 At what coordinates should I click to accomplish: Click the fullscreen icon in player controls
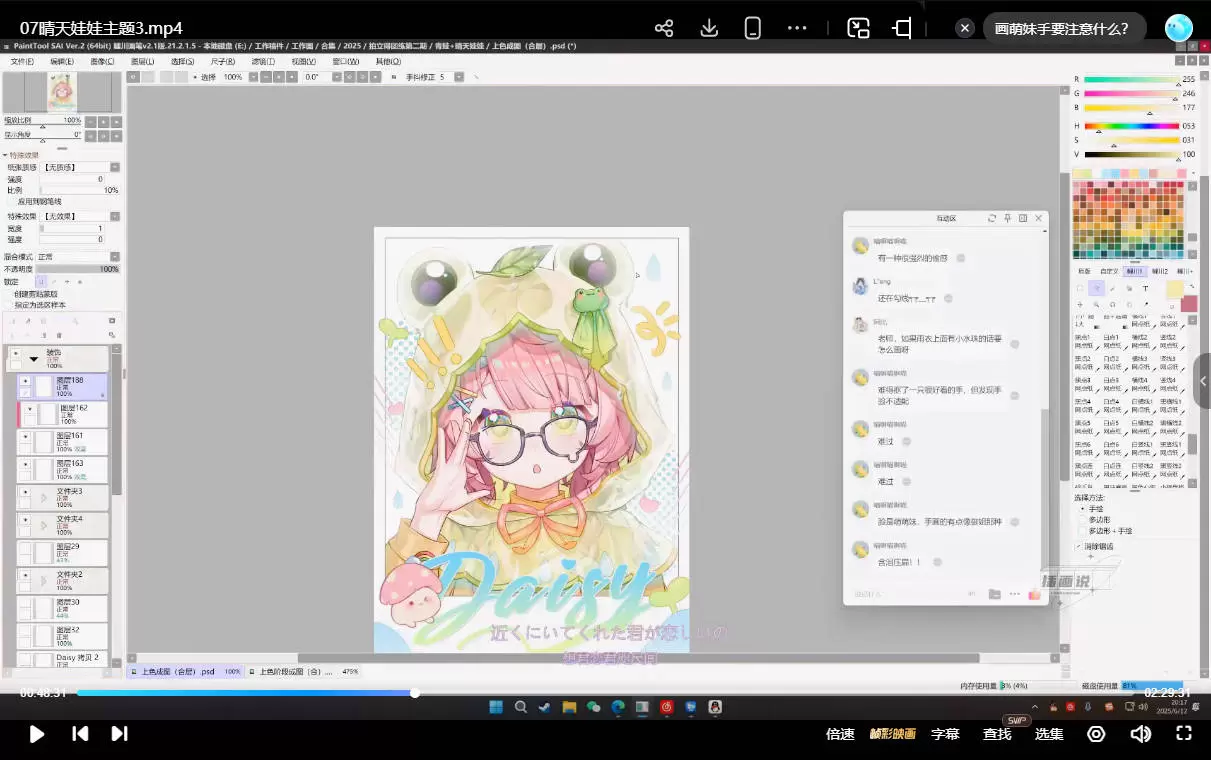(1184, 734)
